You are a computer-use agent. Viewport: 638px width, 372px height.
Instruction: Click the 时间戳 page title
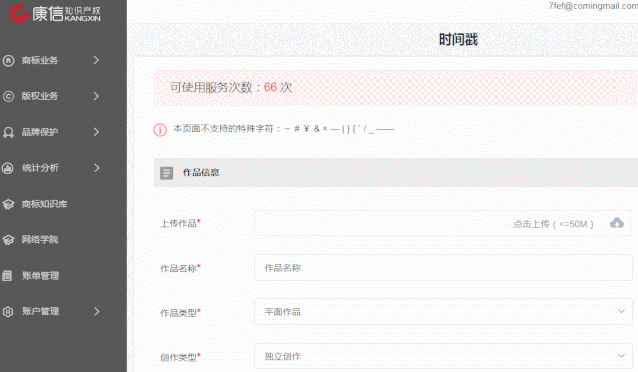pyautogui.click(x=458, y=40)
